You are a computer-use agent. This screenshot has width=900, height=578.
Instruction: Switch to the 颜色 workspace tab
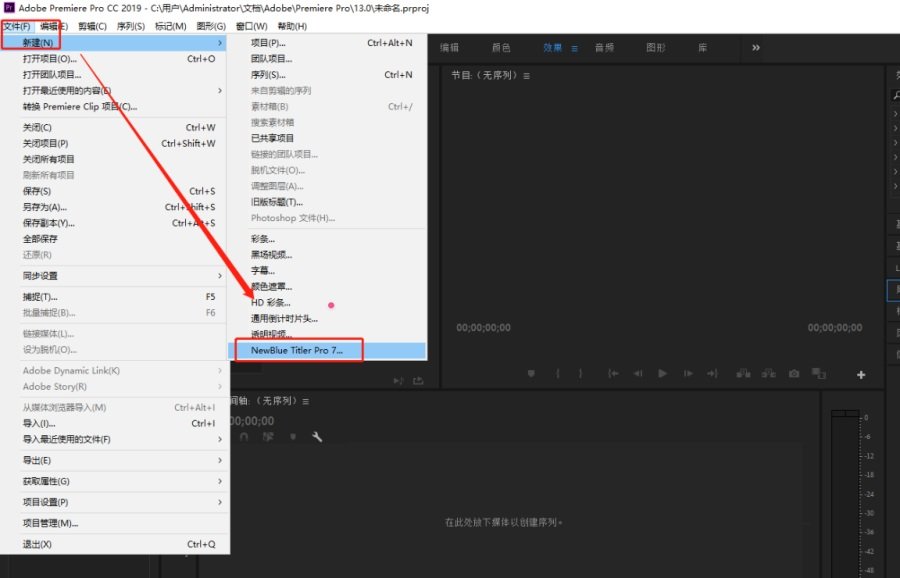tap(501, 48)
